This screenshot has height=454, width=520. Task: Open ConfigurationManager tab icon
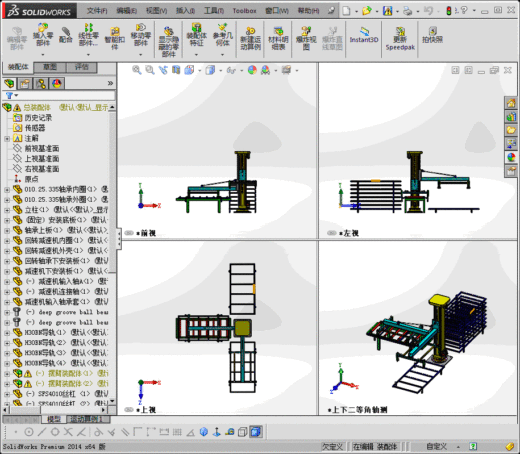[x=41, y=83]
